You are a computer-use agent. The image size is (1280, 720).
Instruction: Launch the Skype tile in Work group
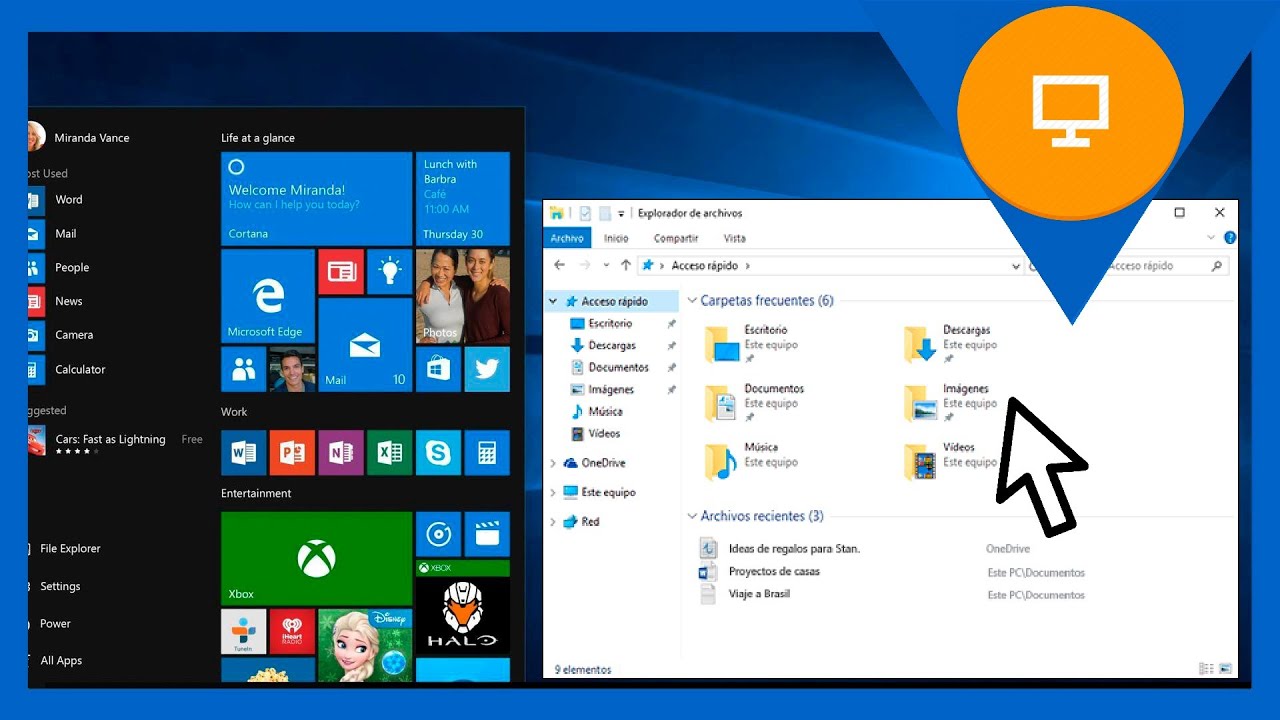[438, 453]
